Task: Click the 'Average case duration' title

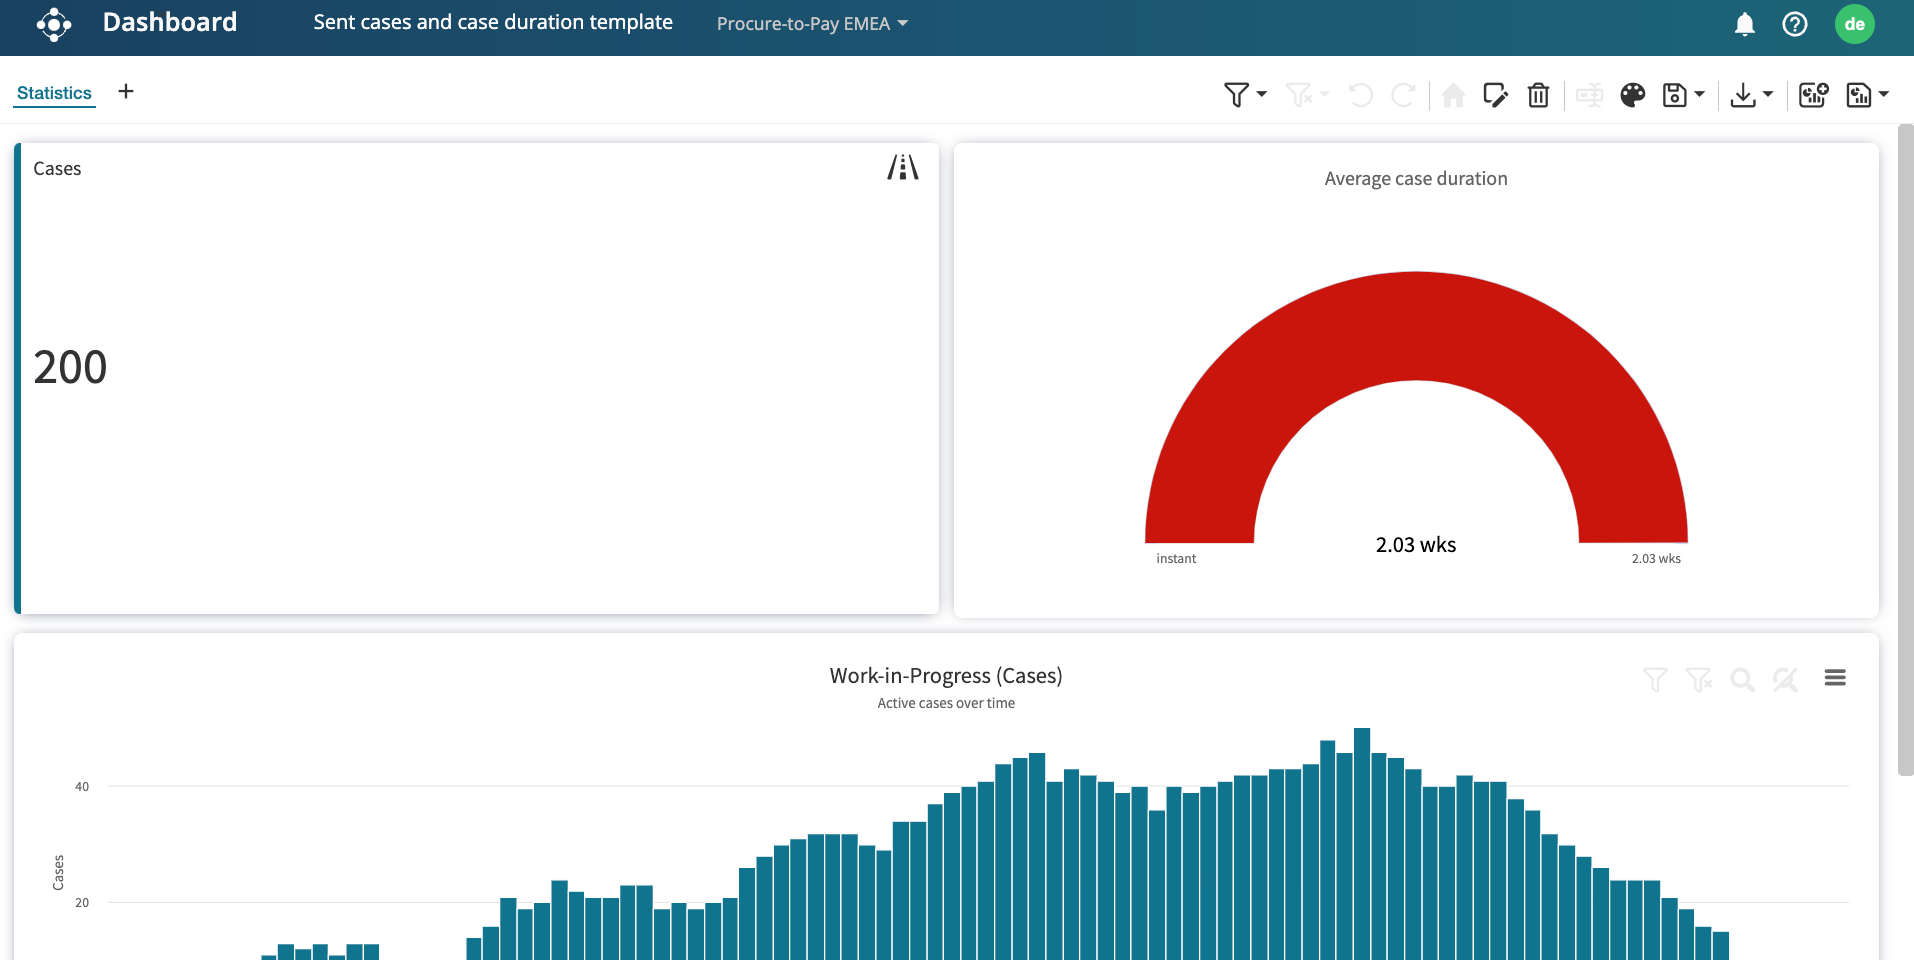Action: click(1416, 179)
